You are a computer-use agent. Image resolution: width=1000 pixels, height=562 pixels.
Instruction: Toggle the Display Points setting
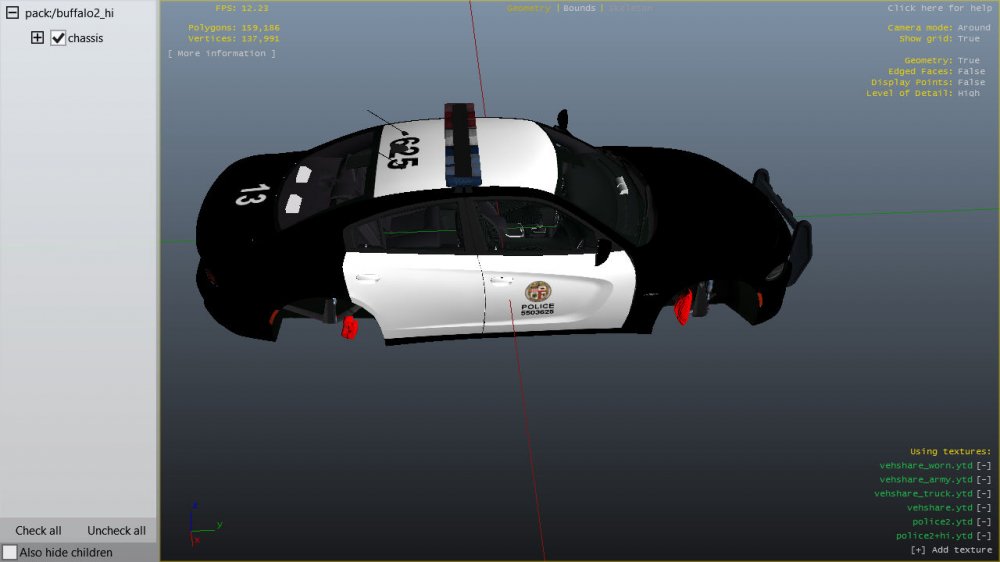929,82
